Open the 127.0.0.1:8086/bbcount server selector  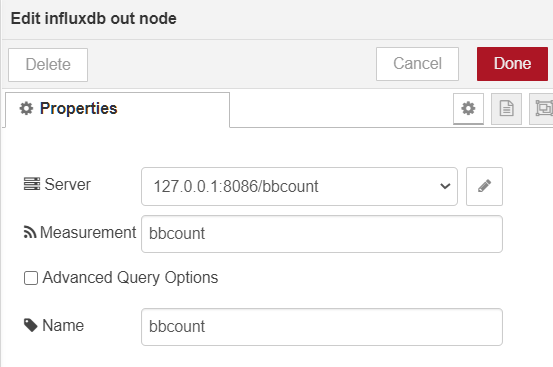(x=299, y=186)
